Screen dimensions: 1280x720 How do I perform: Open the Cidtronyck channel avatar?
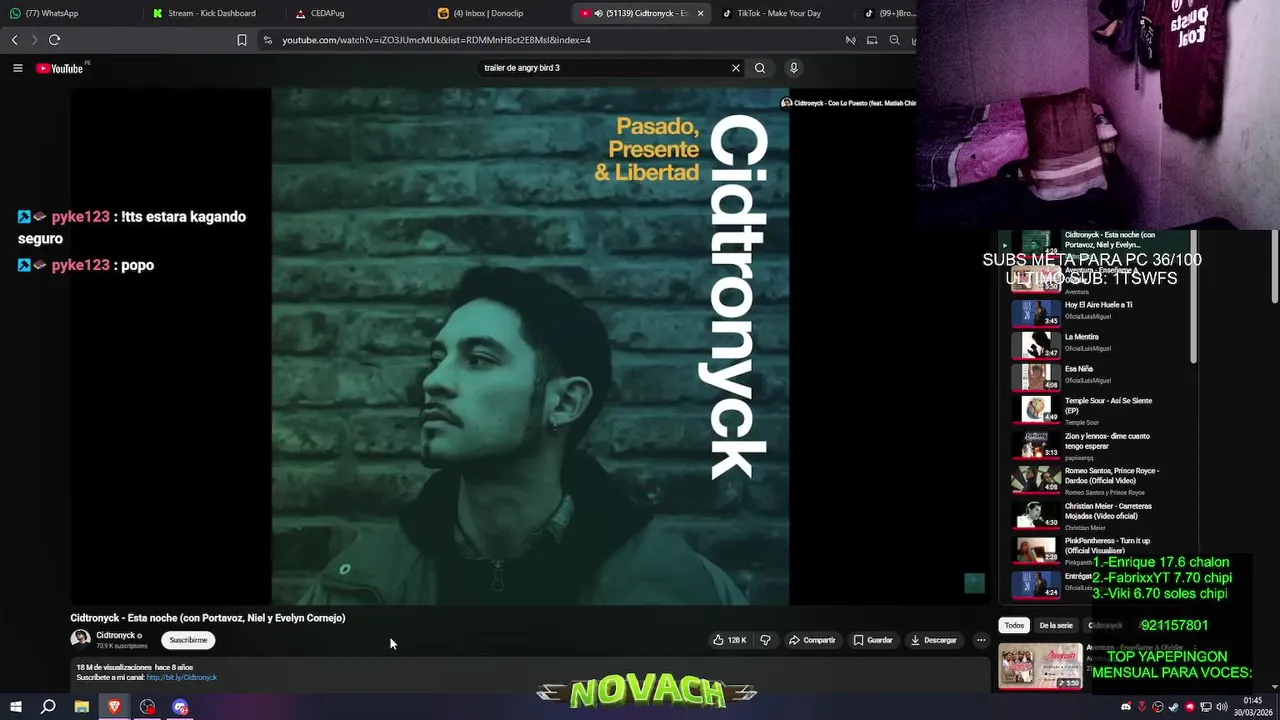tap(80, 639)
